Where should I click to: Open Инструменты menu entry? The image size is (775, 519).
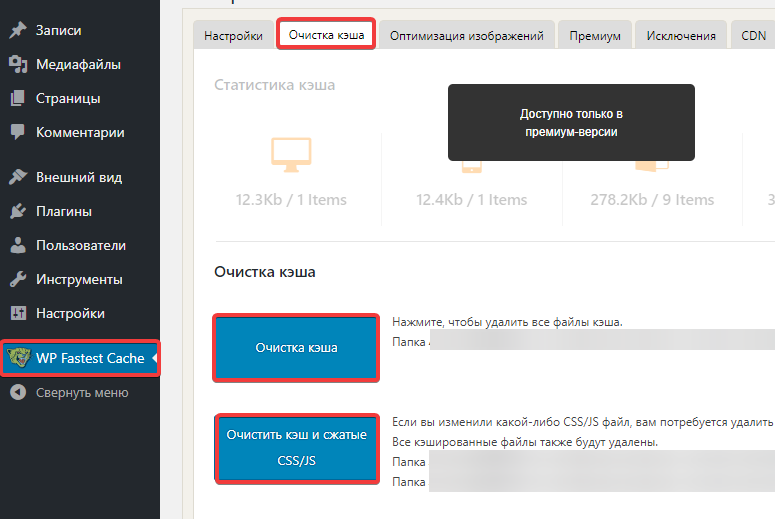(80, 279)
